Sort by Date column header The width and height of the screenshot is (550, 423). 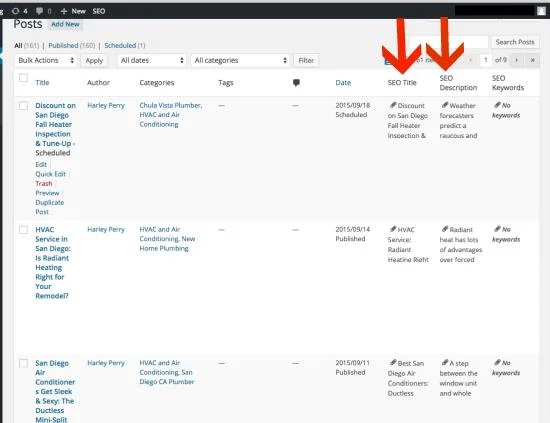point(343,83)
